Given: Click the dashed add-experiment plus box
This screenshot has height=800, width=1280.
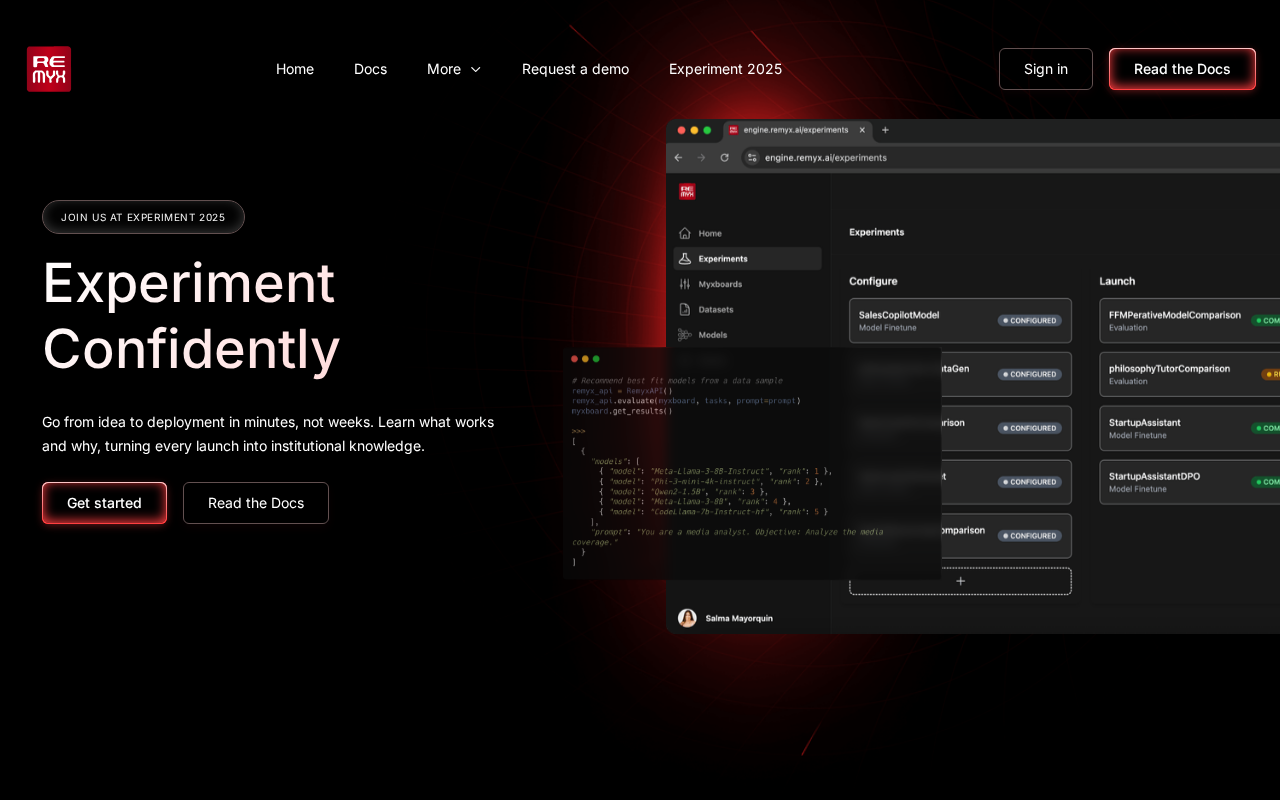Looking at the screenshot, I should [x=960, y=581].
